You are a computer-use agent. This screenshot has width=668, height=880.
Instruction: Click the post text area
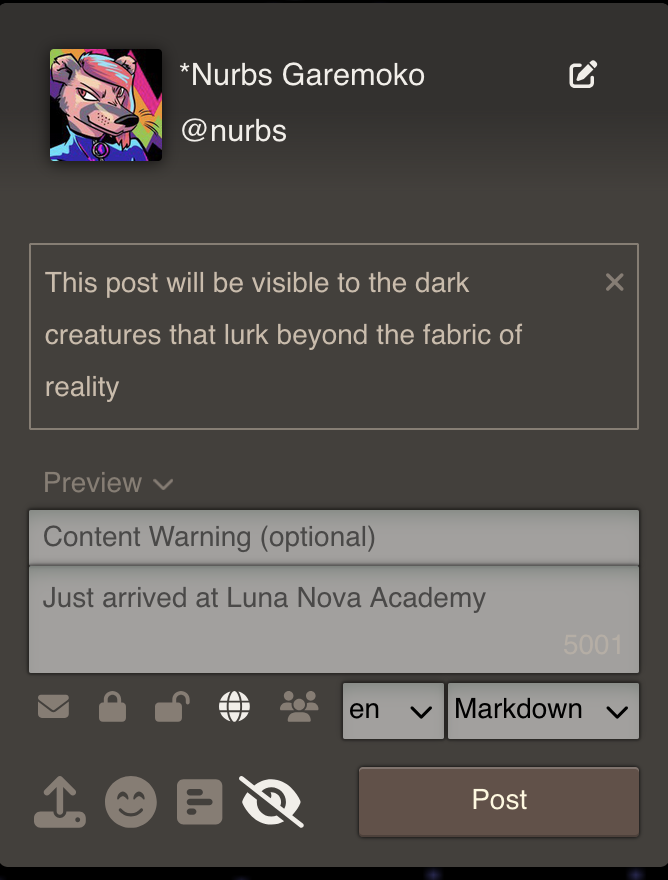tap(333, 618)
